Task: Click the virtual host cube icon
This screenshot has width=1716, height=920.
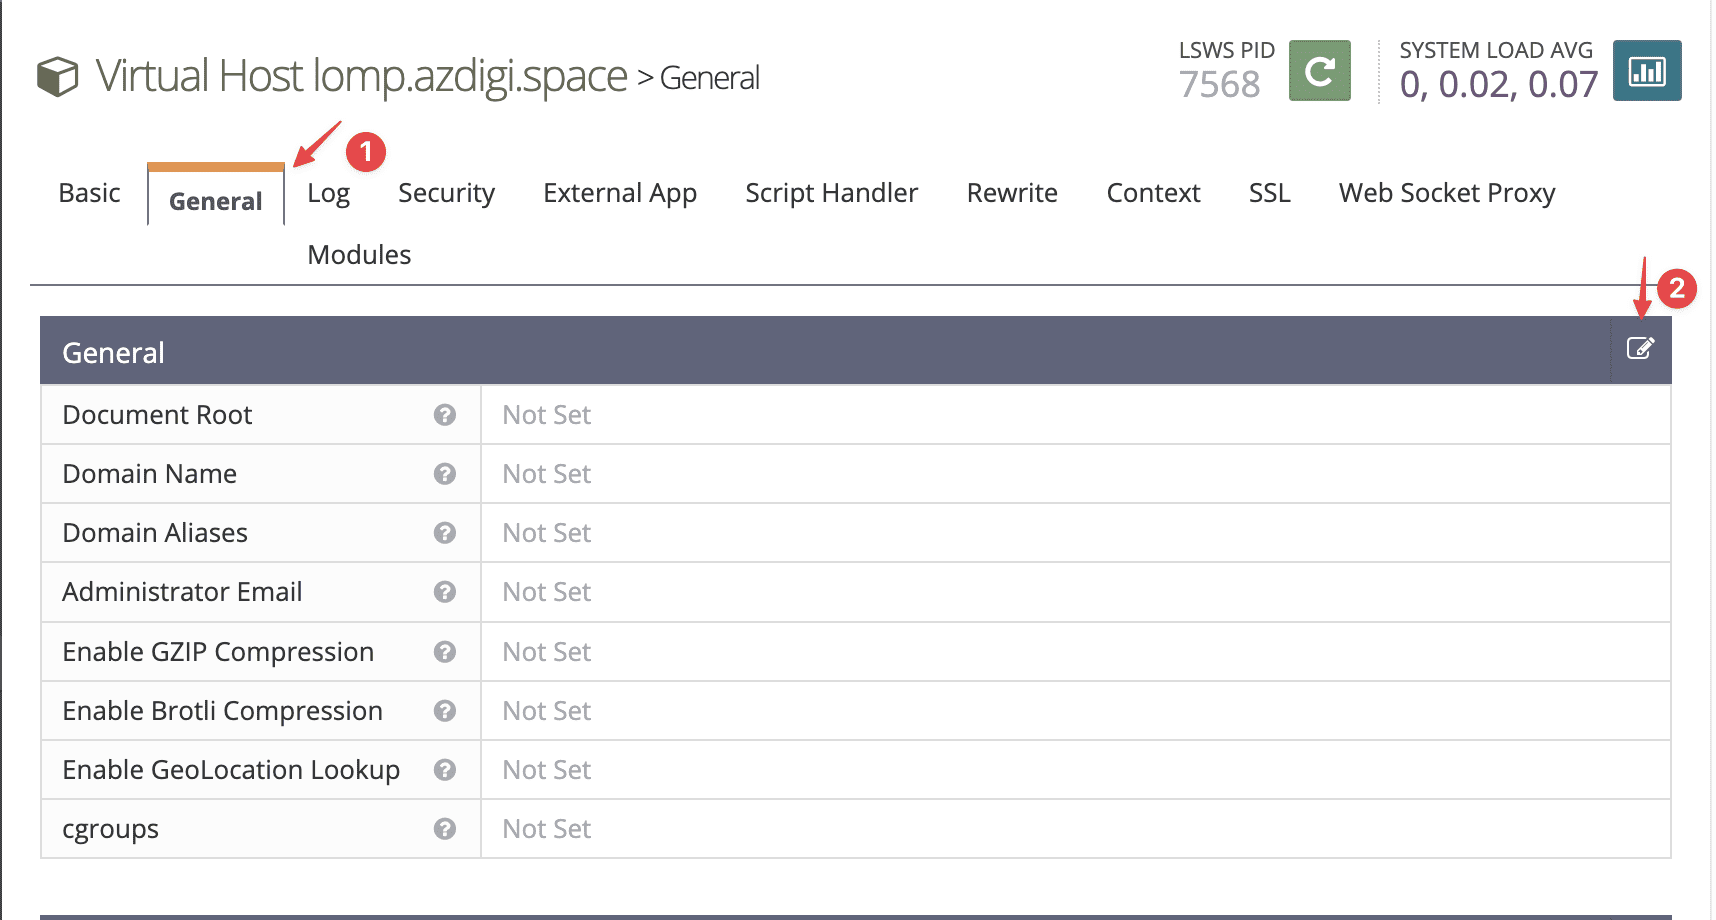Action: point(57,77)
